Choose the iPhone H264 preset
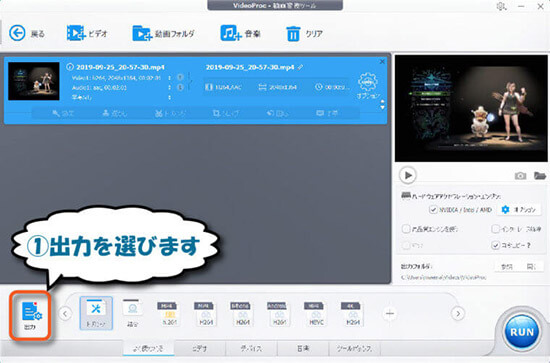The width and height of the screenshot is (550, 363). [x=242, y=314]
